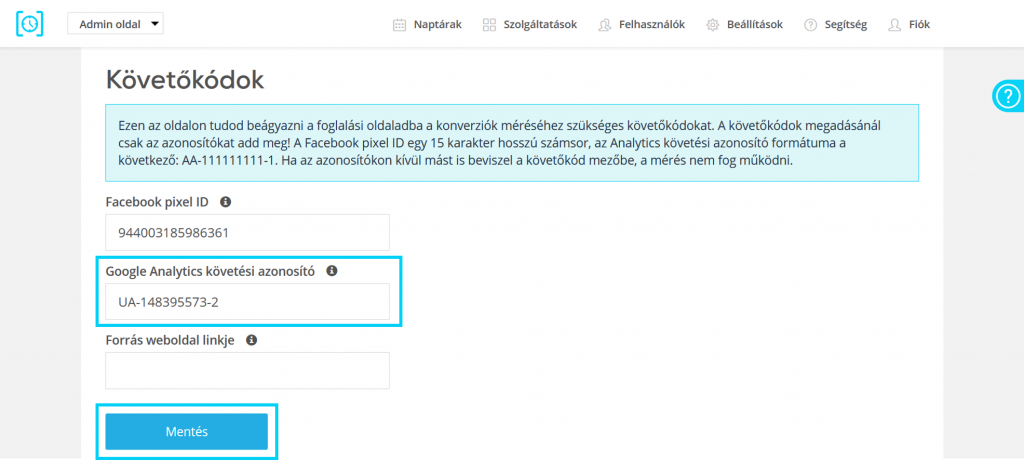Show info tooltip for Facebook pixel ID

tap(225, 202)
